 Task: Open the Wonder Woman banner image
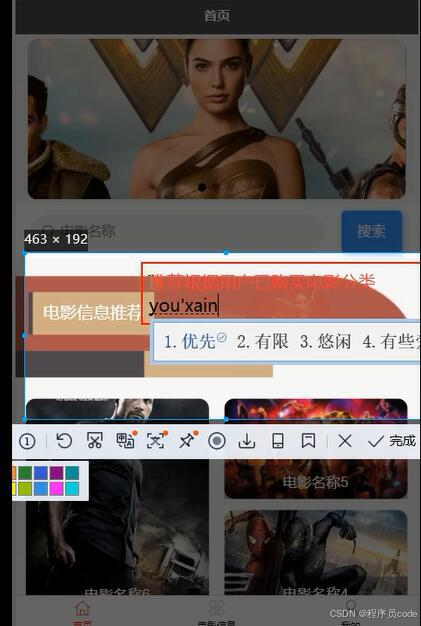(x=217, y=119)
